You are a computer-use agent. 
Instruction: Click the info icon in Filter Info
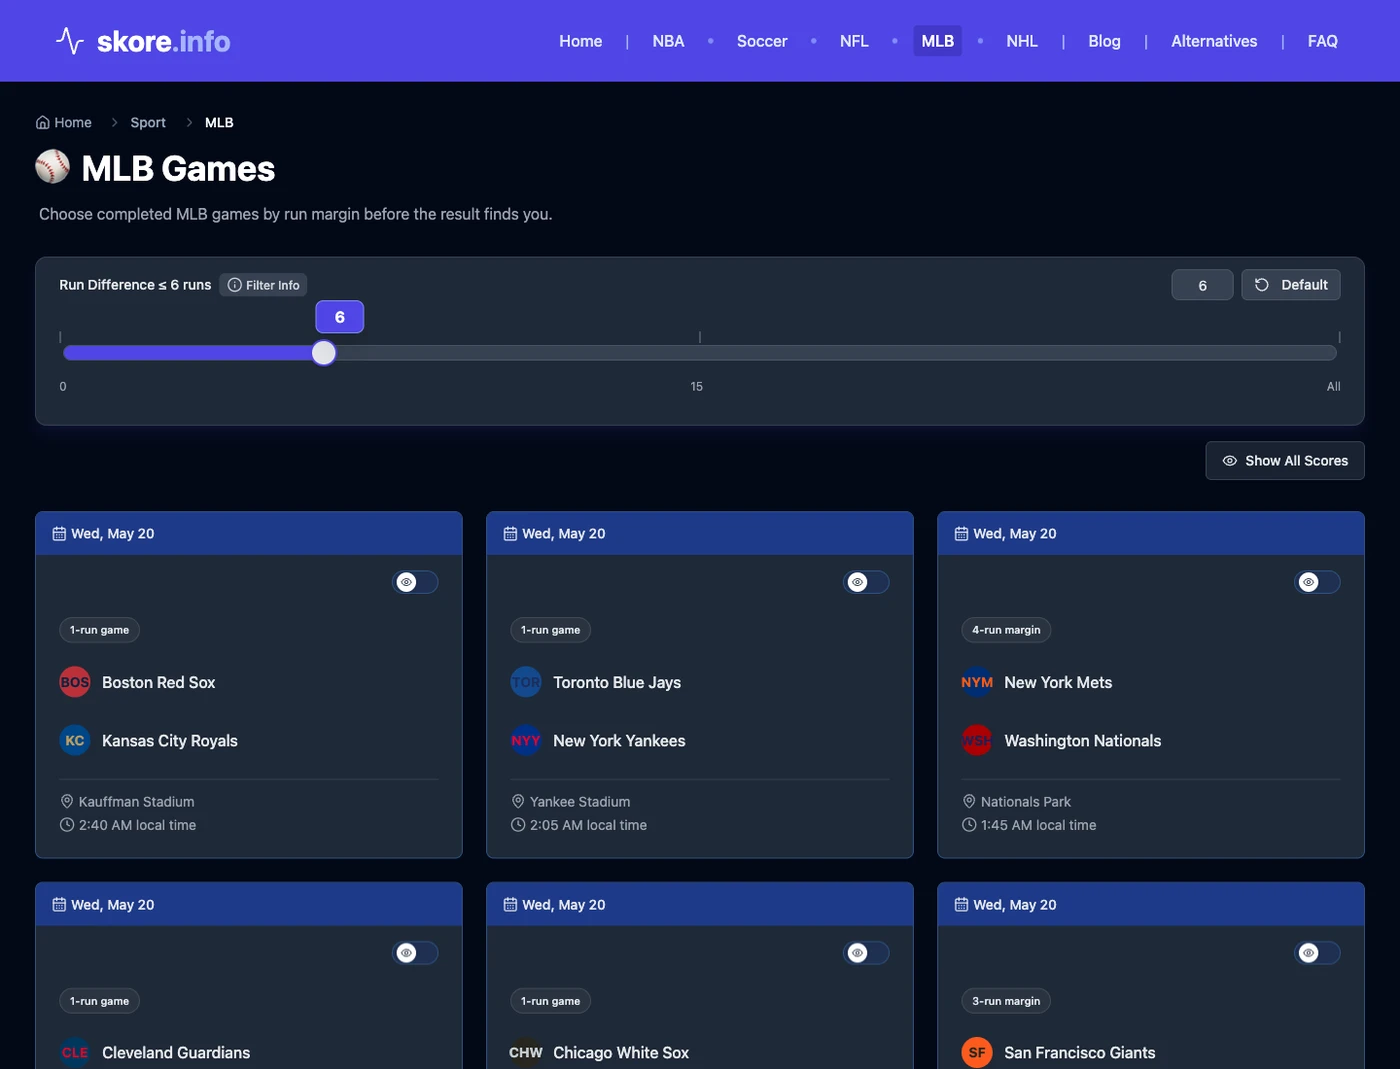235,285
